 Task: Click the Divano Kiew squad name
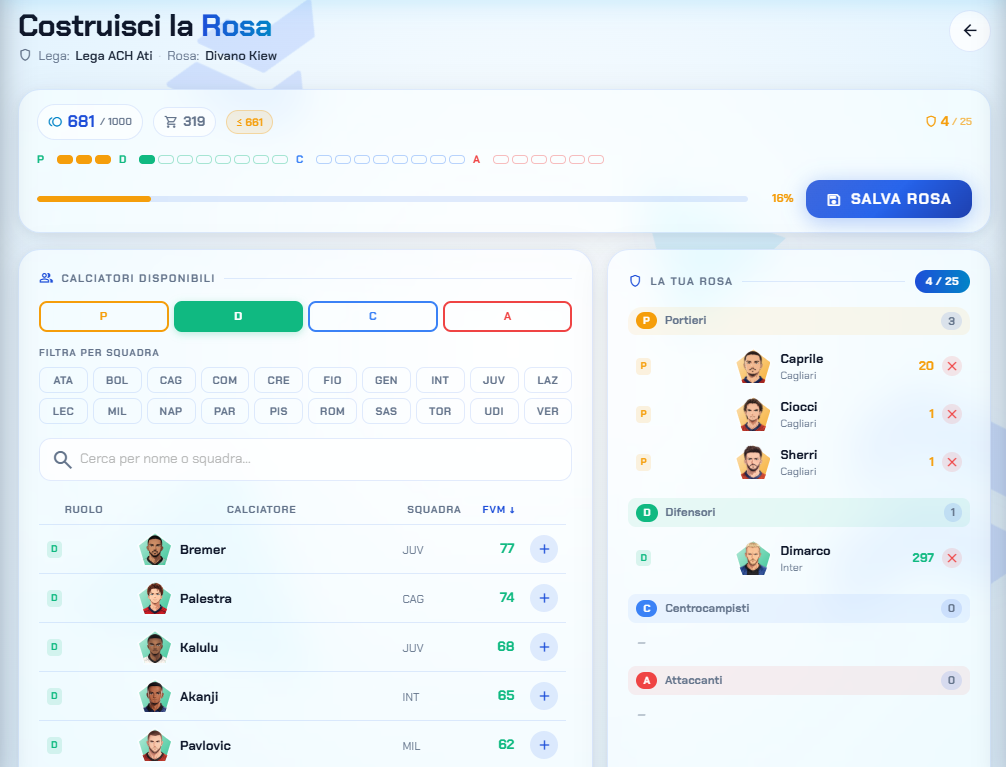tap(241, 56)
